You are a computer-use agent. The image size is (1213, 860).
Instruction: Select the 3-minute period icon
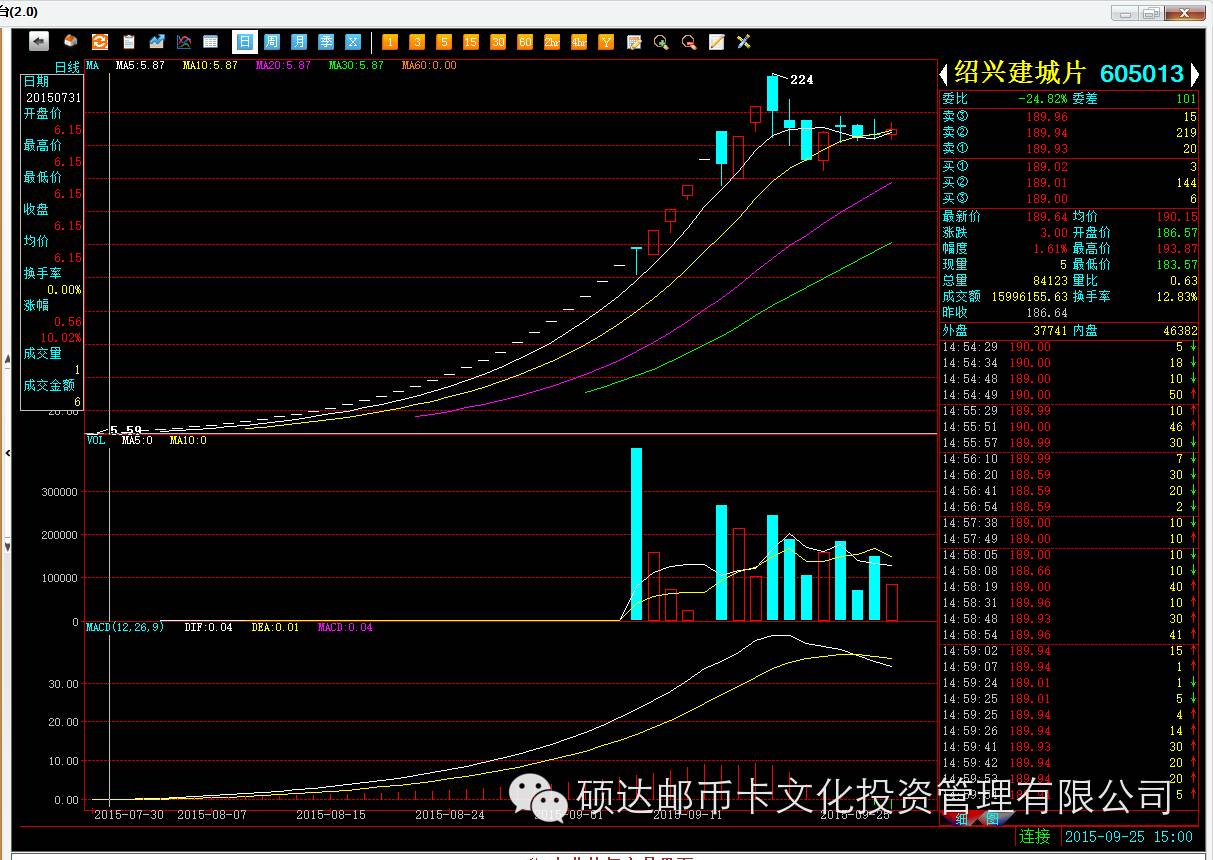pos(417,42)
